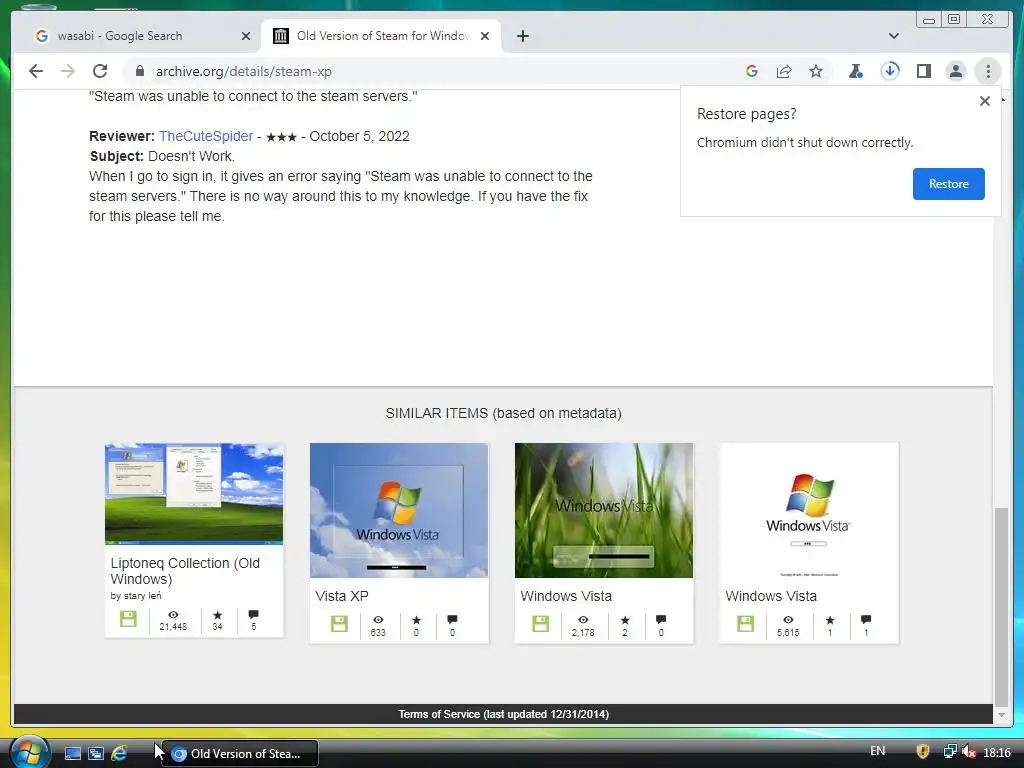Click the reviews bubble on Vista XP card
The image size is (1024, 768).
[x=452, y=620]
